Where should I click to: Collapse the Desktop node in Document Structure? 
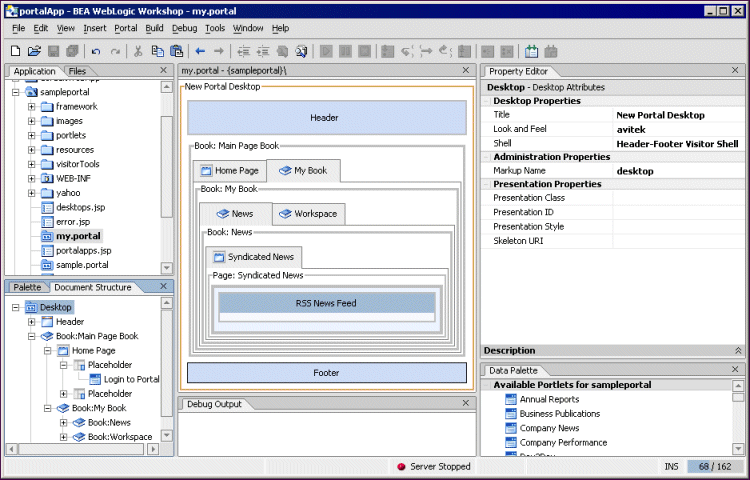click(x=16, y=307)
